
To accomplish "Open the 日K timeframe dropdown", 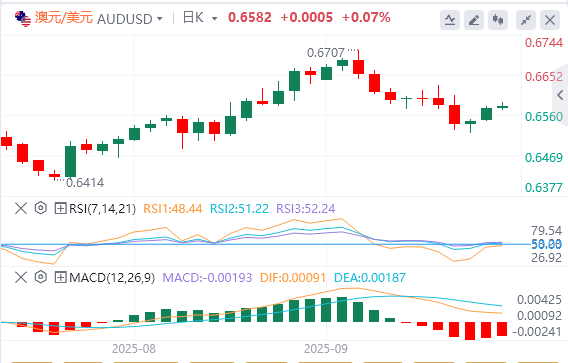I will 214,18.
